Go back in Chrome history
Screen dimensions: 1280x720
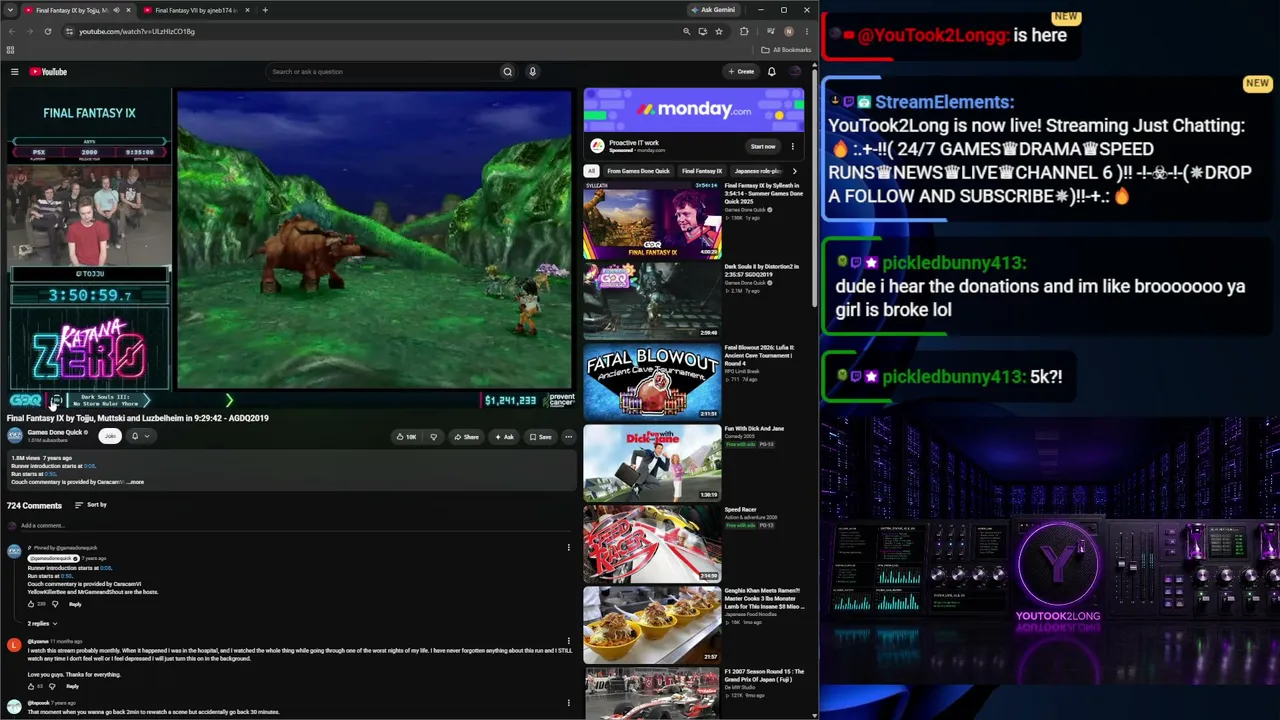12,31
